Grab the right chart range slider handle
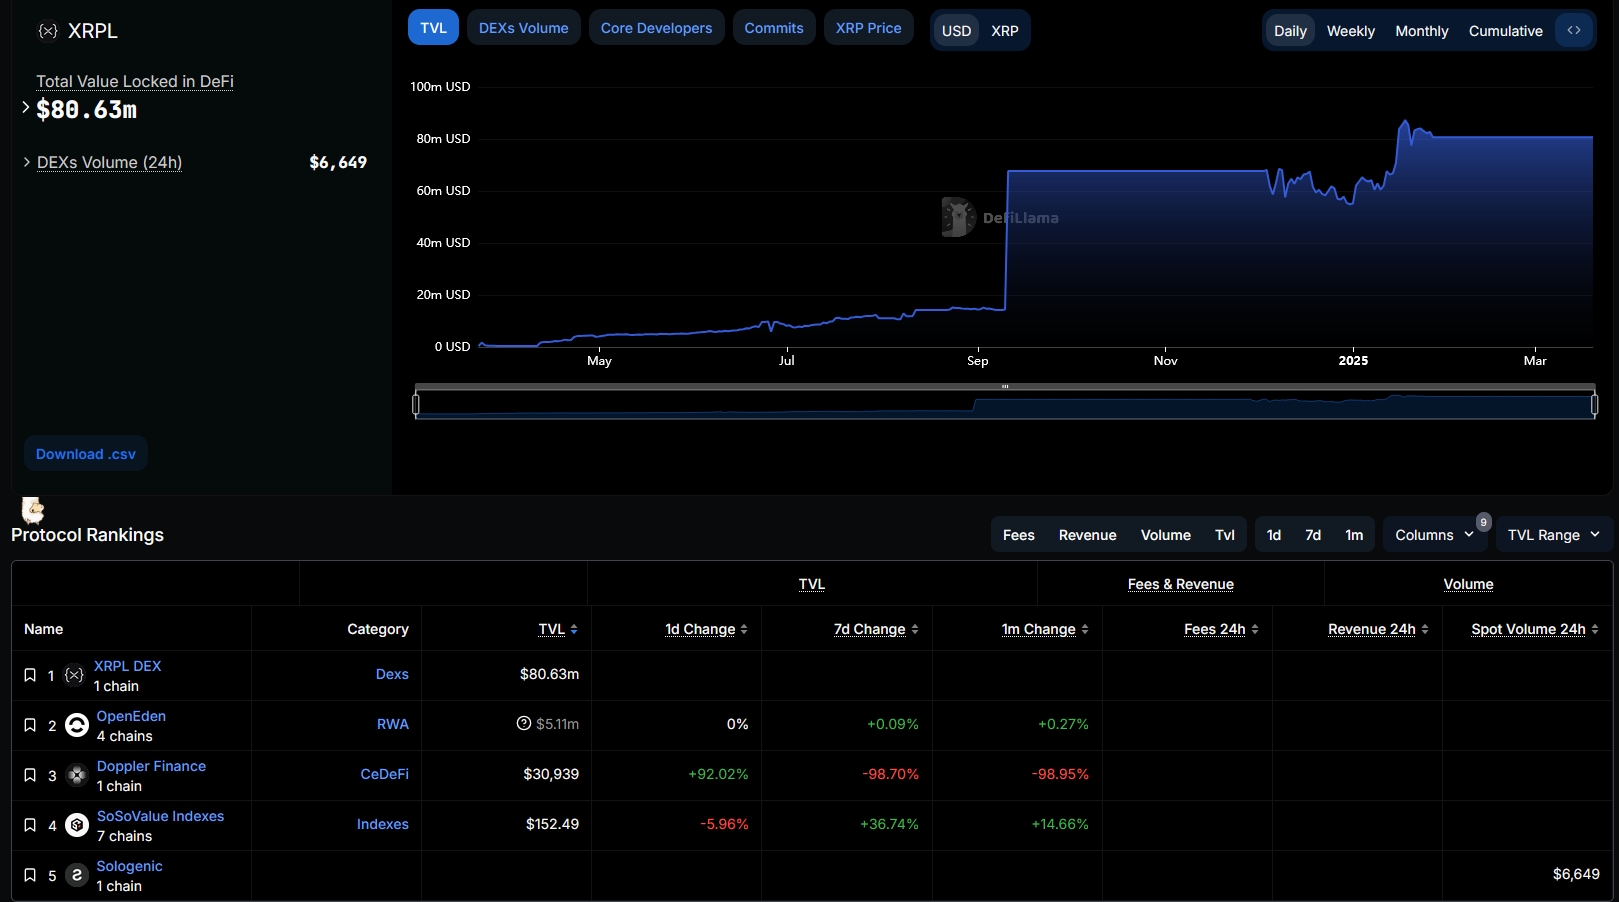1619x902 pixels. pyautogui.click(x=1594, y=404)
